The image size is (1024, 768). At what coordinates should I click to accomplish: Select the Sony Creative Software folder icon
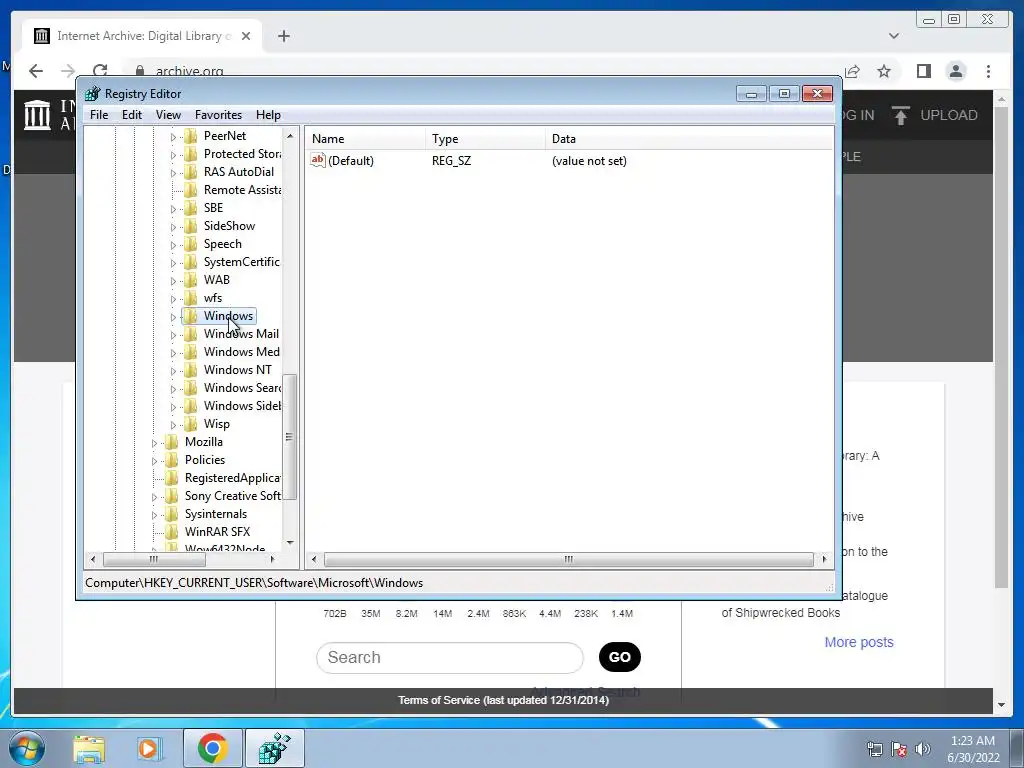pyautogui.click(x=172, y=496)
